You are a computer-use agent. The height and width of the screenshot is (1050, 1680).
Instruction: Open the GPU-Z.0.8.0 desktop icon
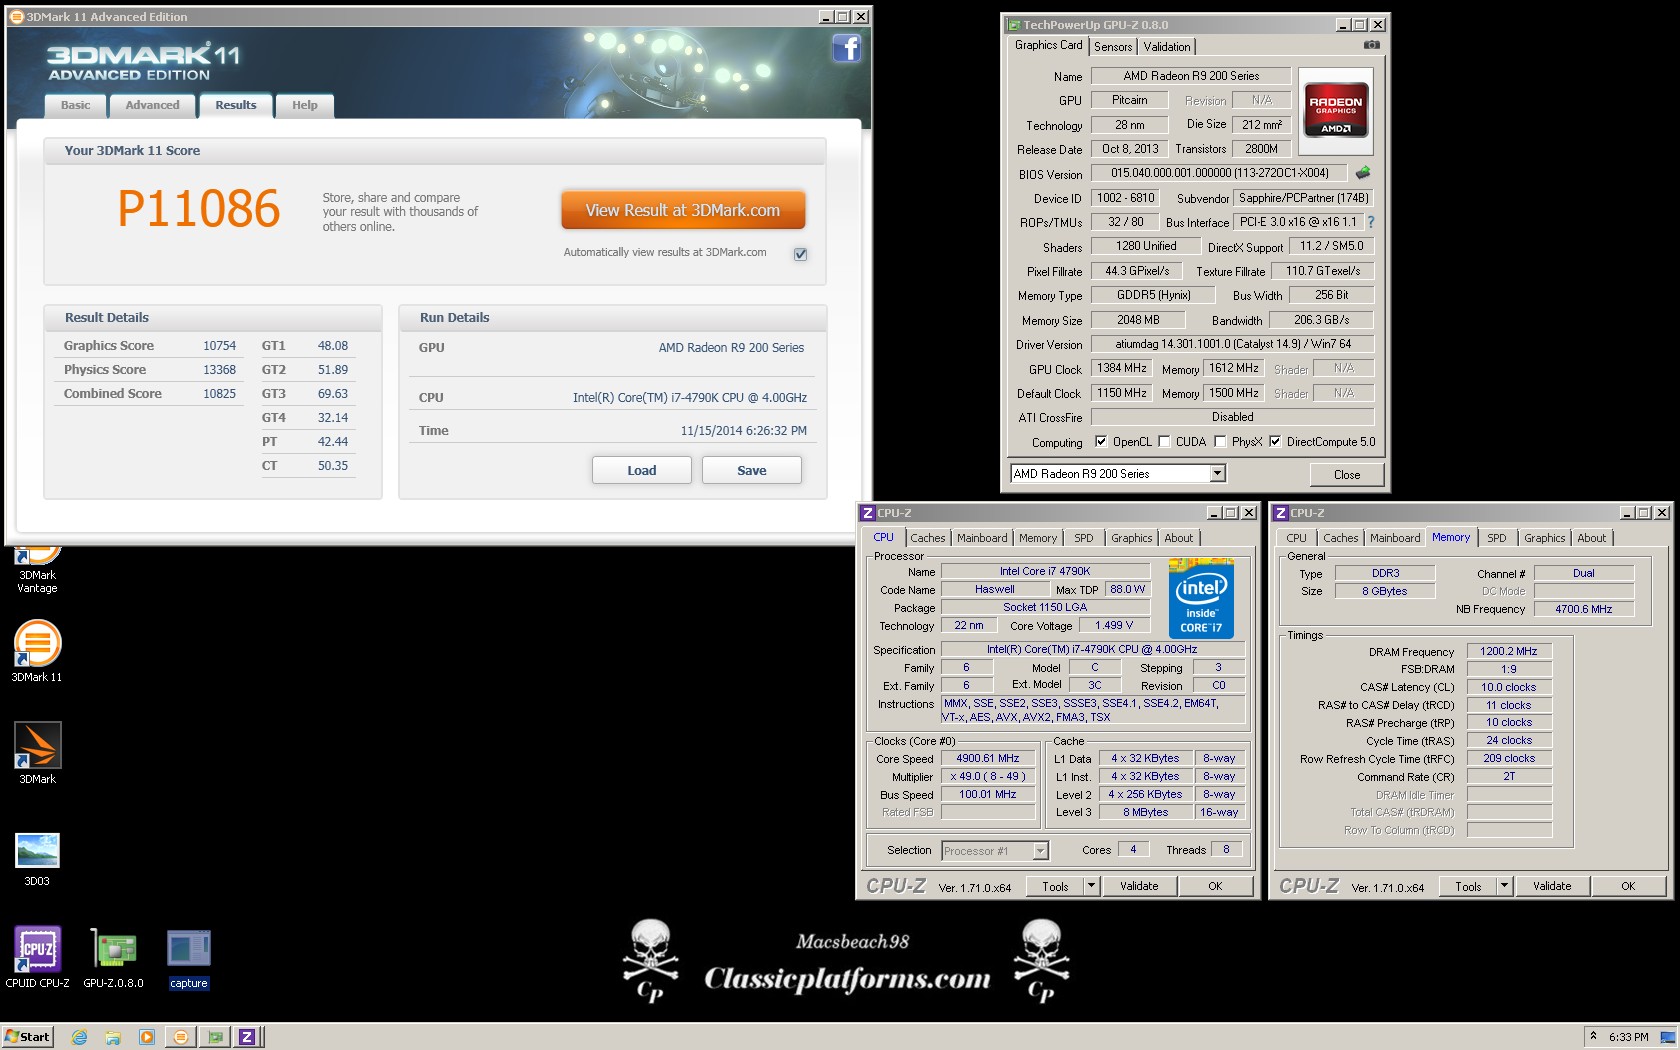[x=113, y=957]
